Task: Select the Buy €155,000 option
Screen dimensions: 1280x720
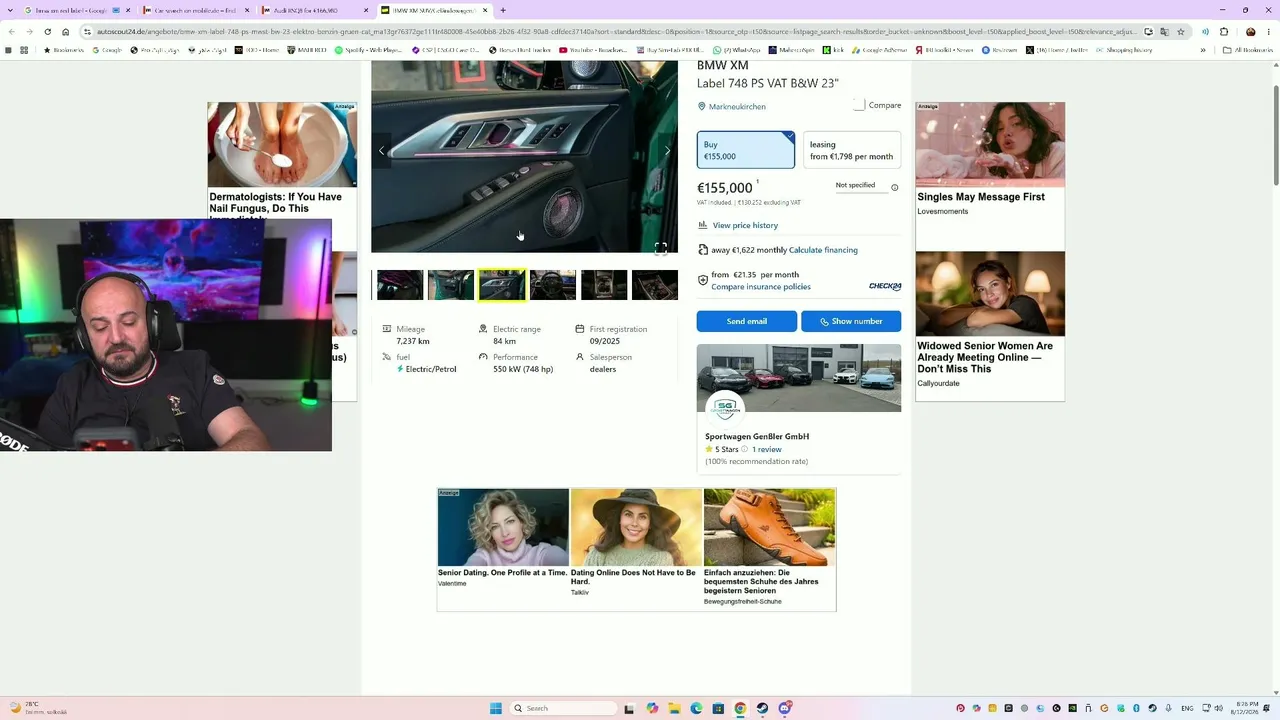Action: pos(746,150)
